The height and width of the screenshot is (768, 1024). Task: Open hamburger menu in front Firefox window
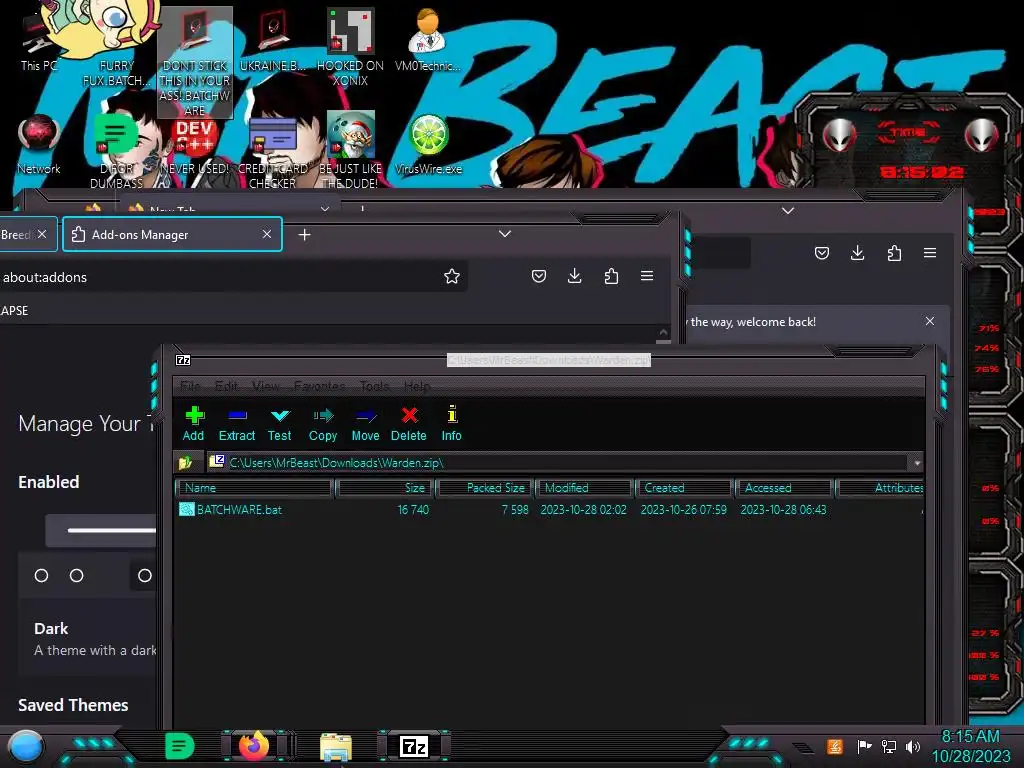point(647,276)
